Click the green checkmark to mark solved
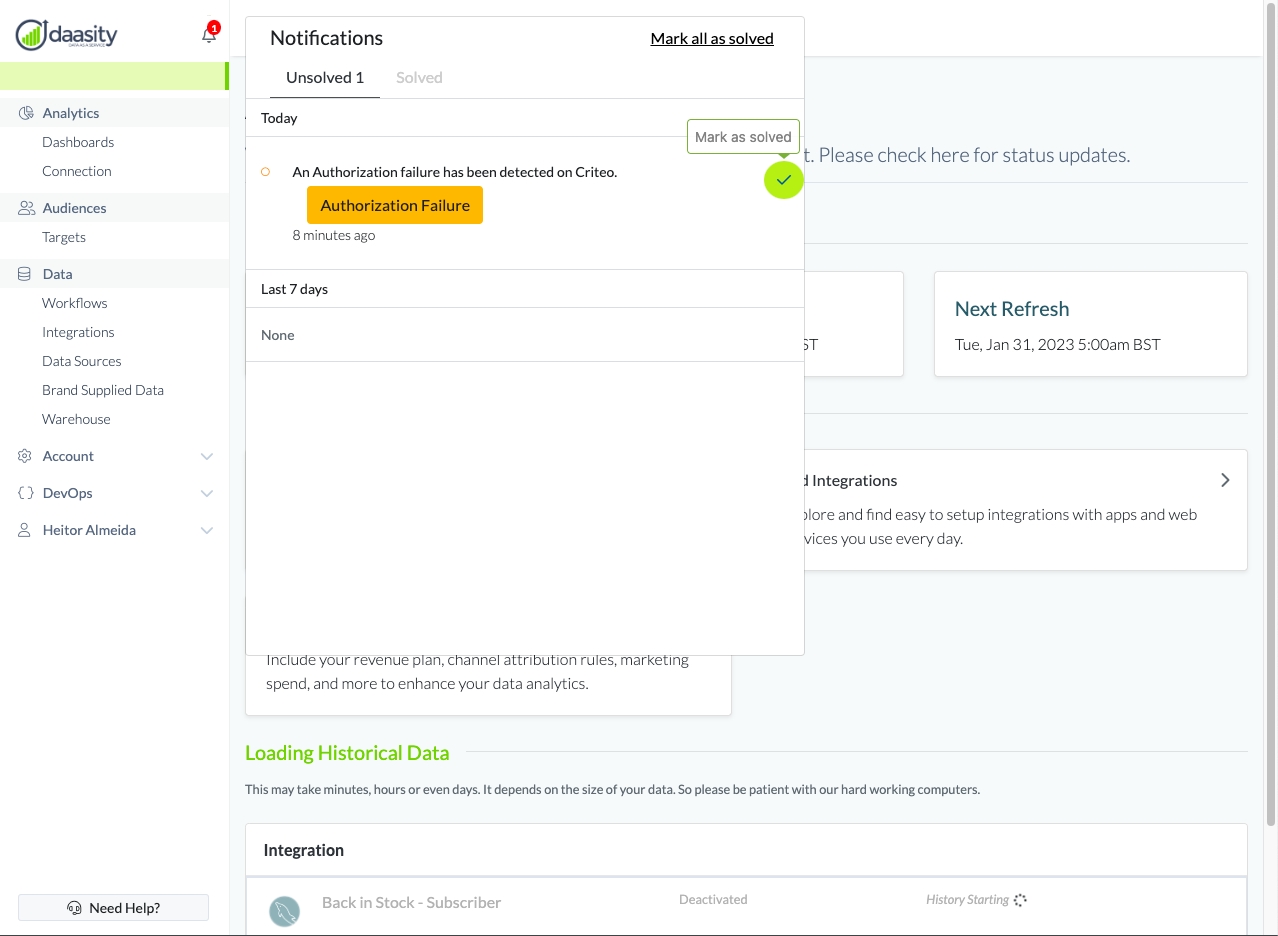The image size is (1278, 936). tap(784, 180)
